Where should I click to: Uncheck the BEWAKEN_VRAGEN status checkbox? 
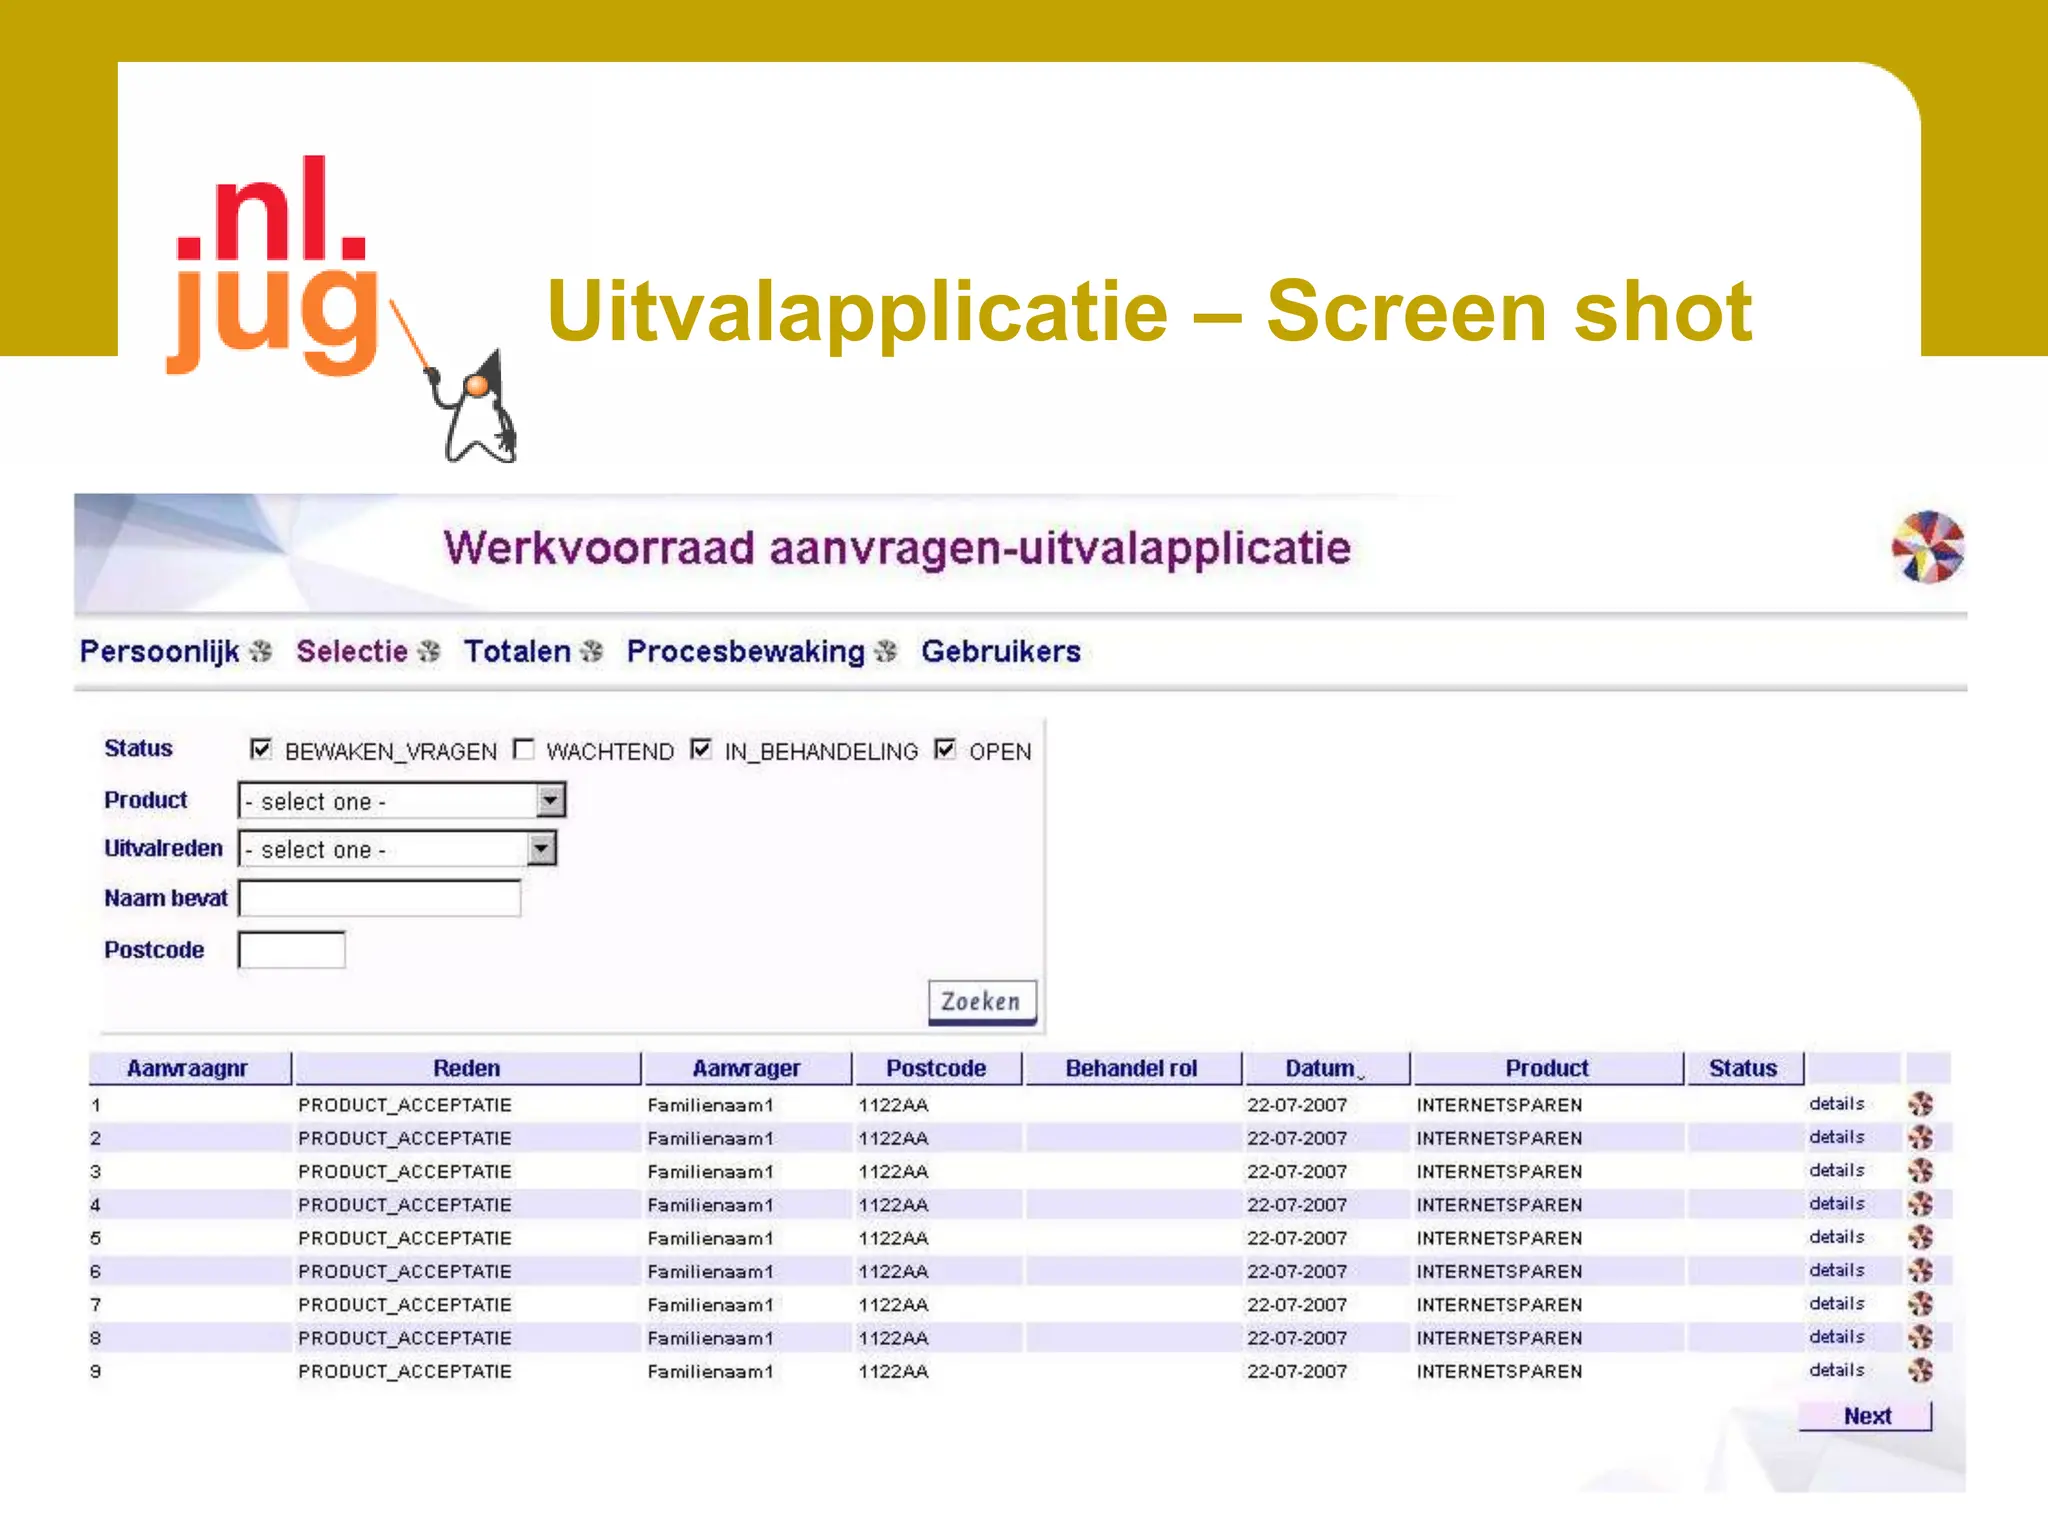click(x=261, y=749)
